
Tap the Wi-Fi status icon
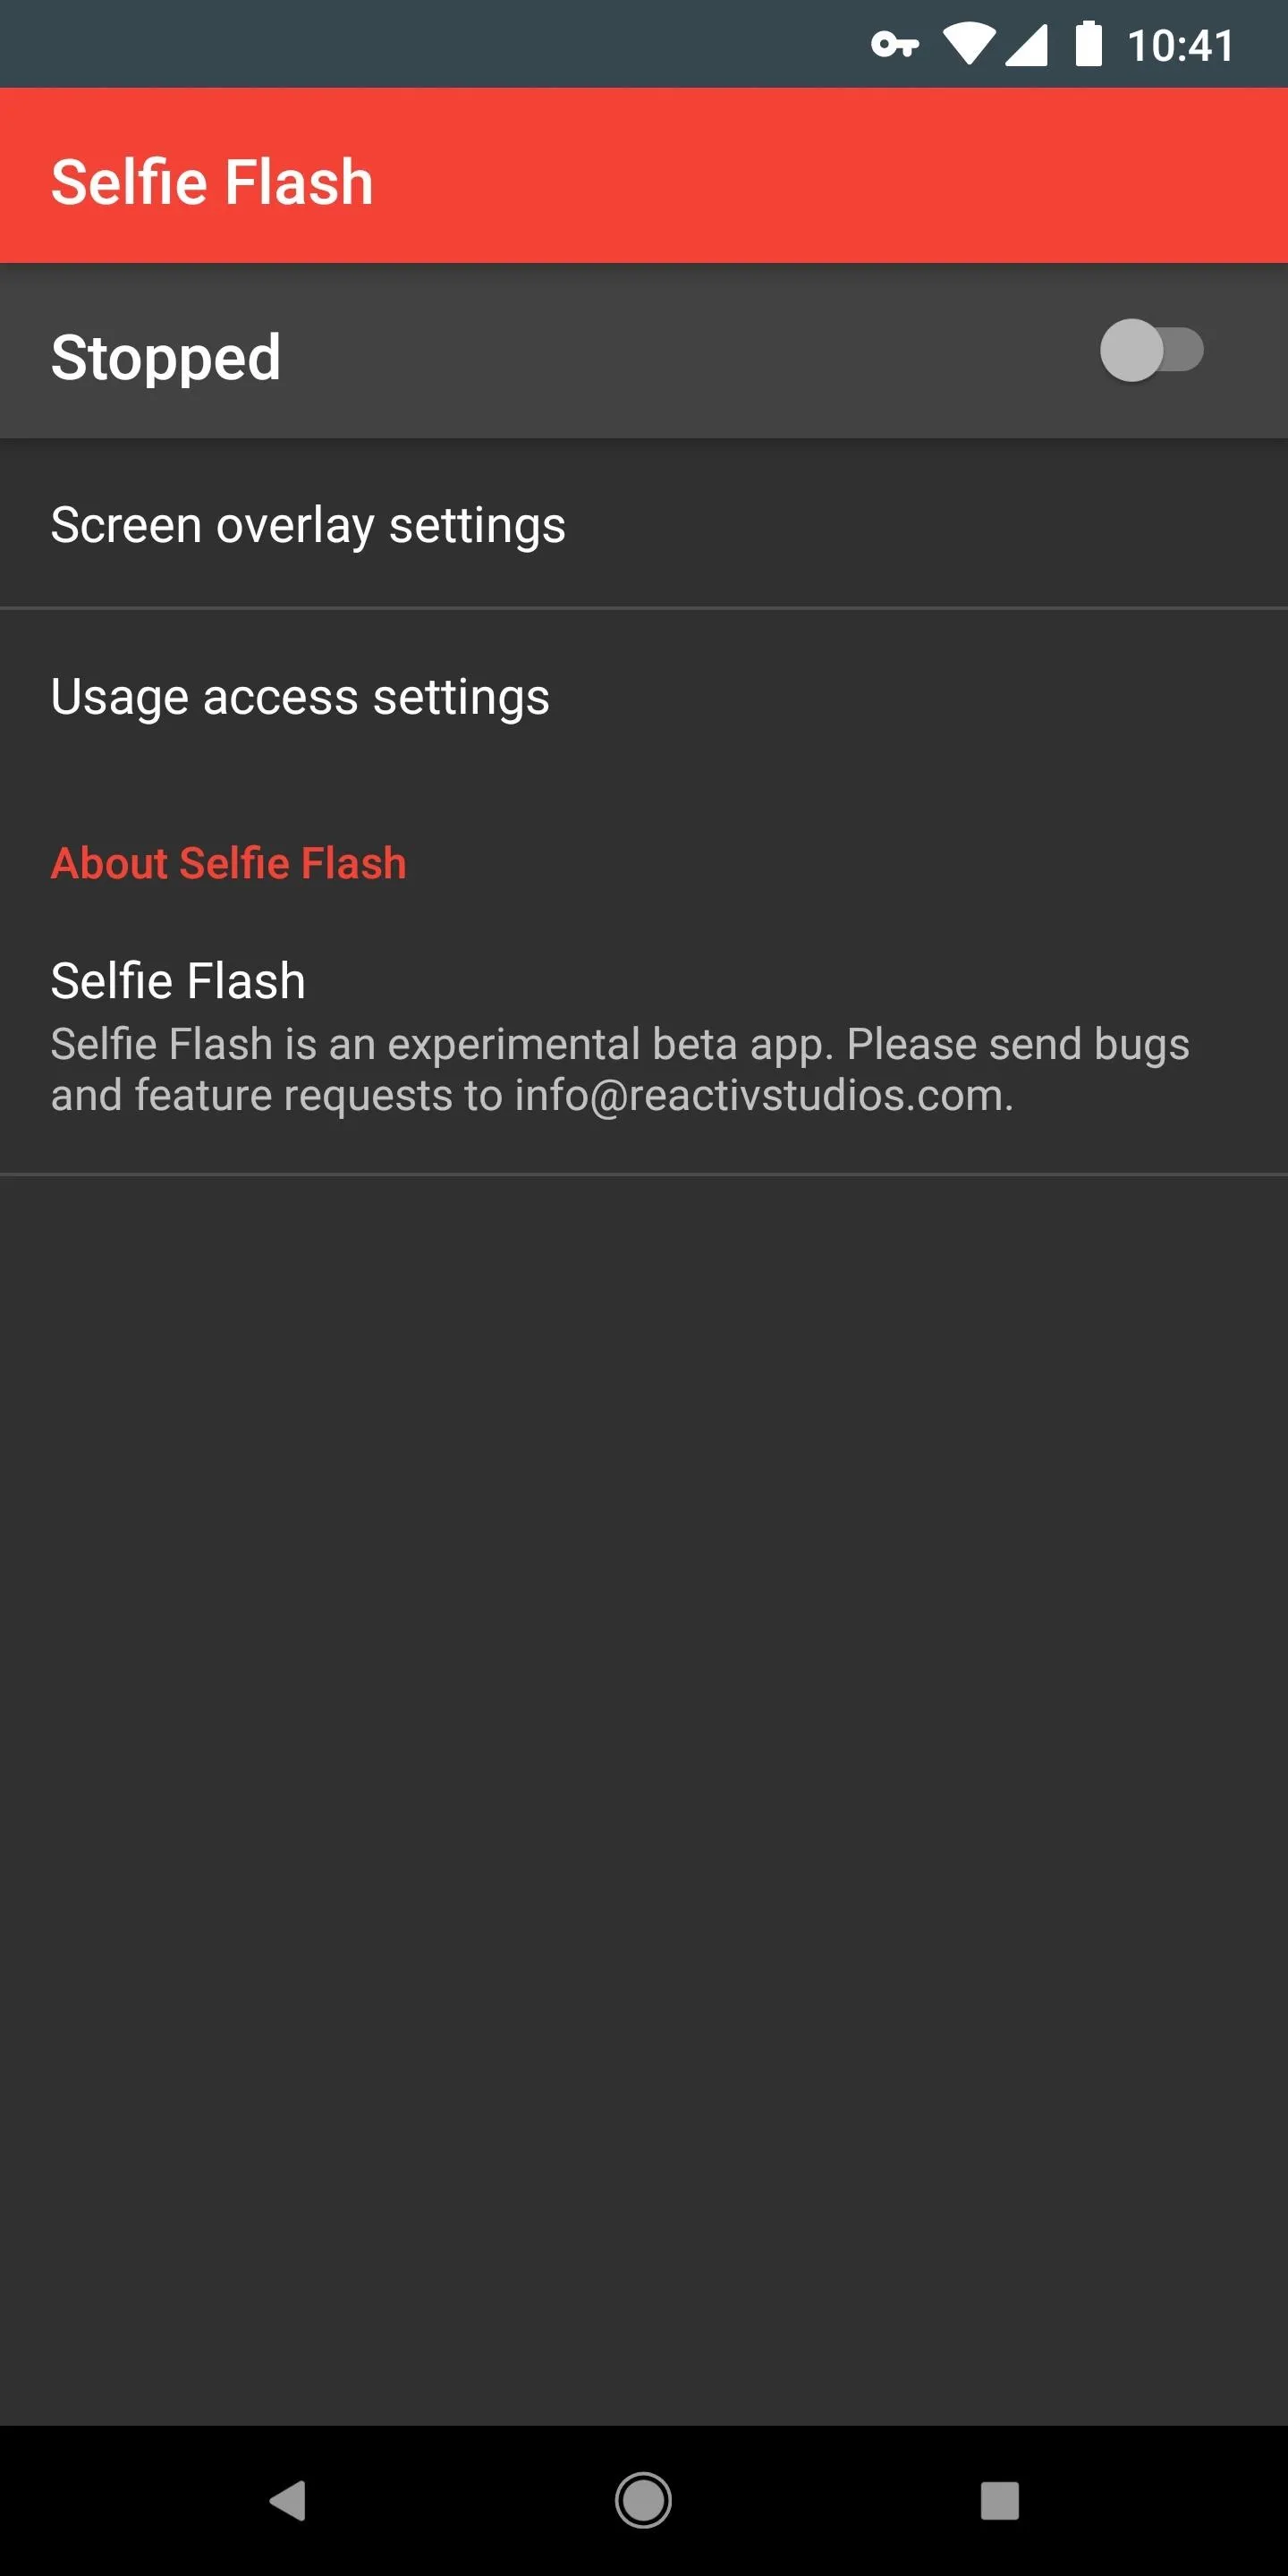point(968,45)
